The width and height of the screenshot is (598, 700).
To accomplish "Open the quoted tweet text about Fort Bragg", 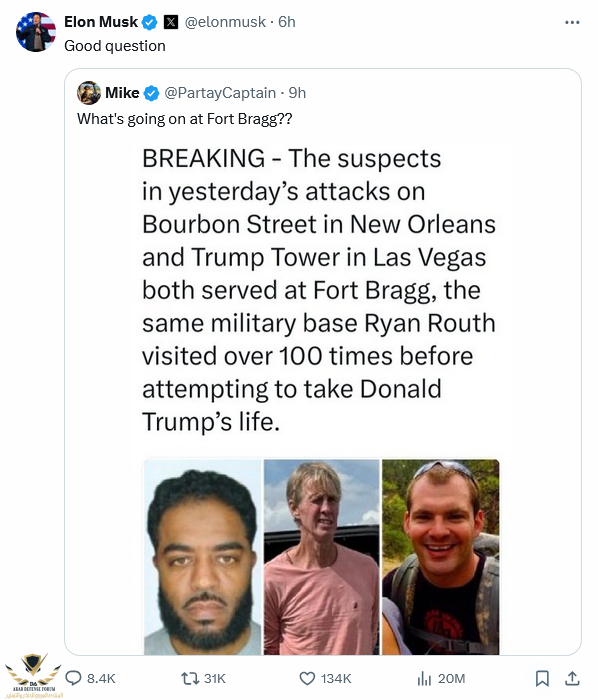I will (184, 119).
